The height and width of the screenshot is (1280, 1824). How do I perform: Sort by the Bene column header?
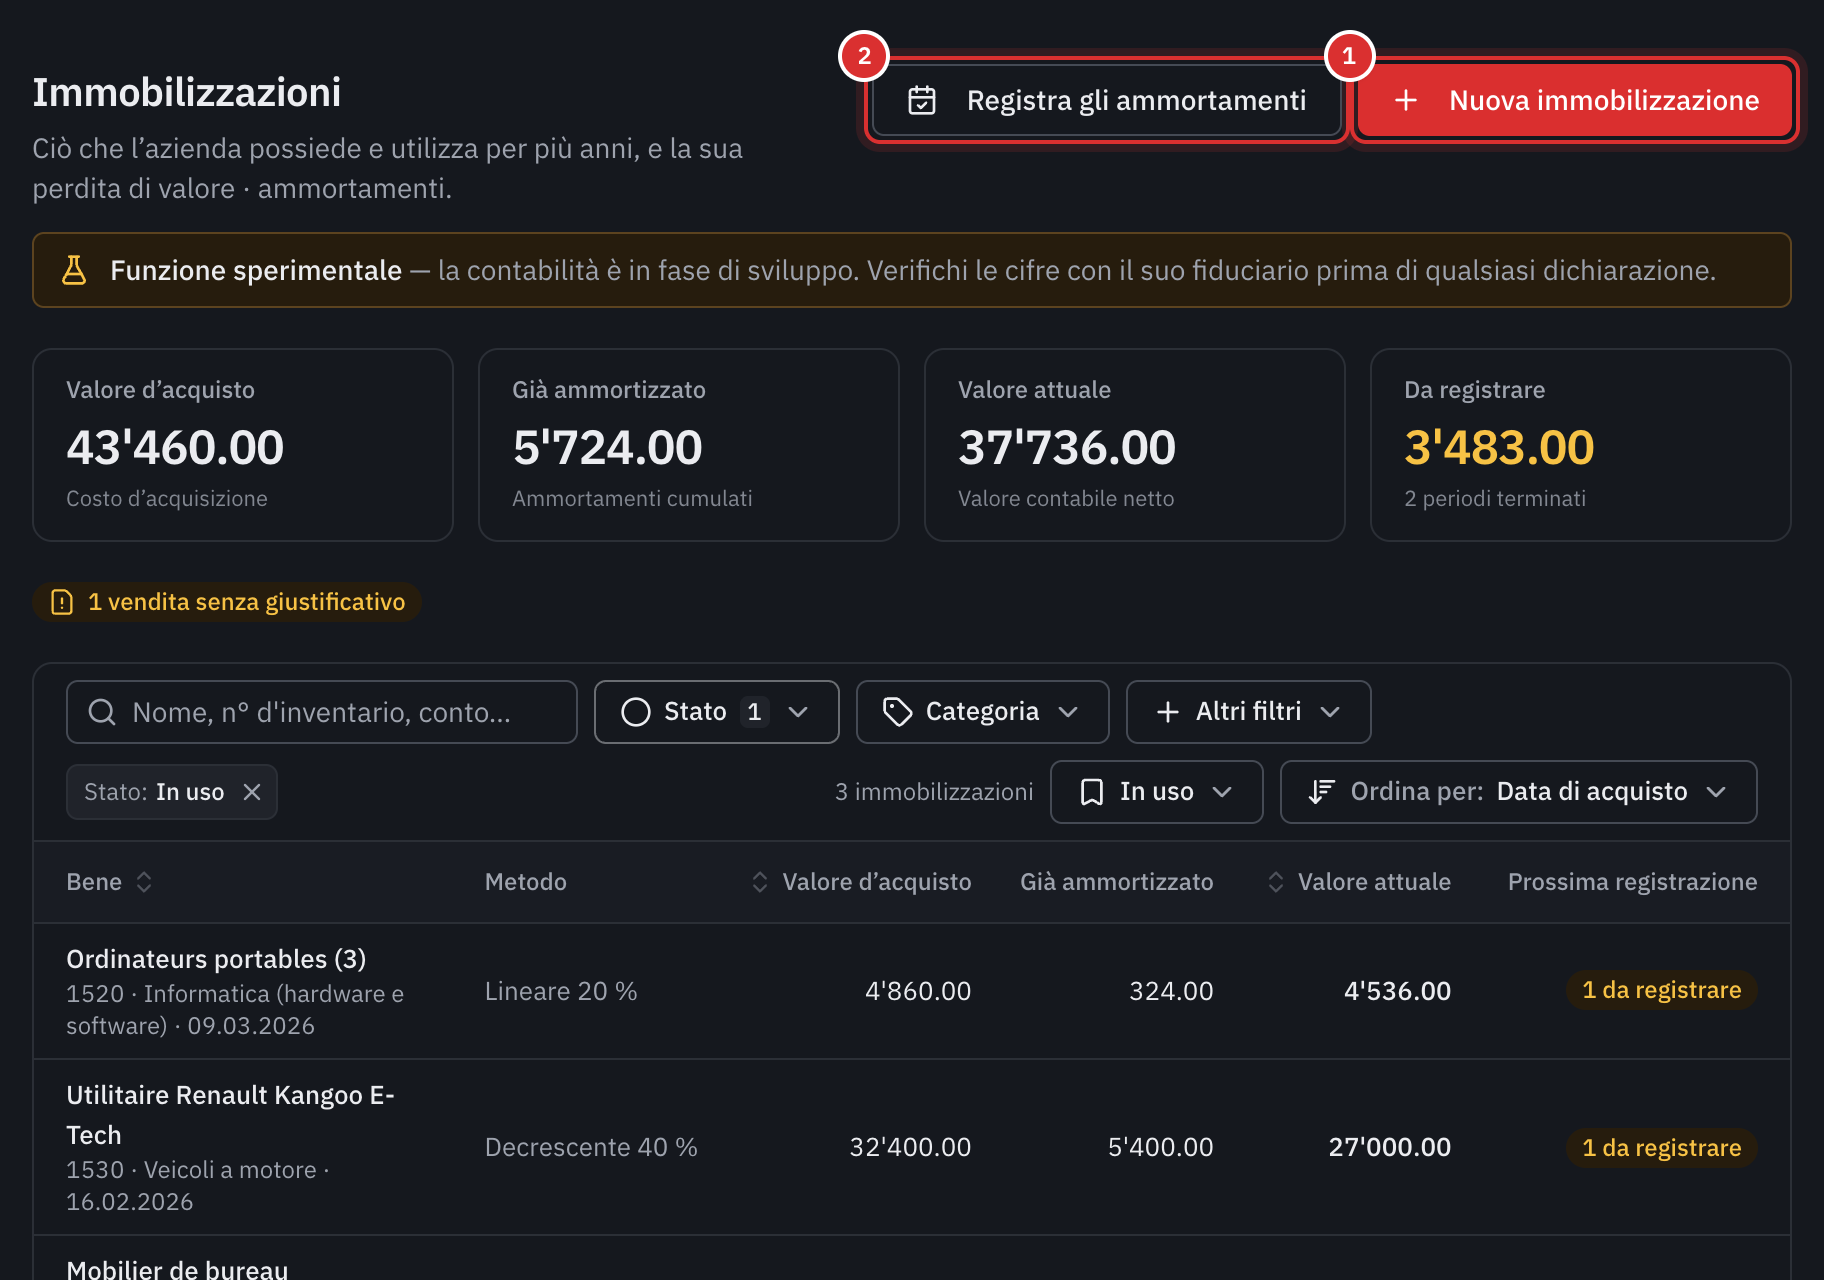109,882
